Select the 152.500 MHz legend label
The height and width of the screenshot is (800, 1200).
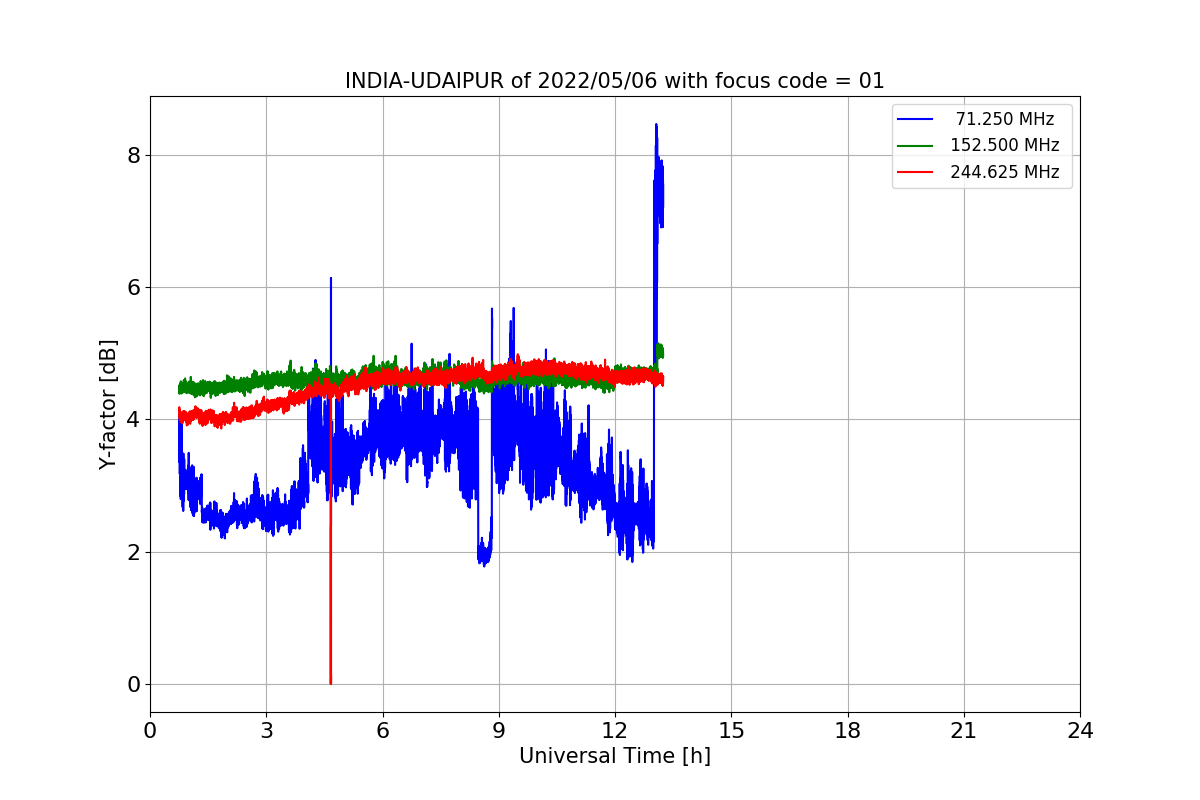(x=1004, y=145)
